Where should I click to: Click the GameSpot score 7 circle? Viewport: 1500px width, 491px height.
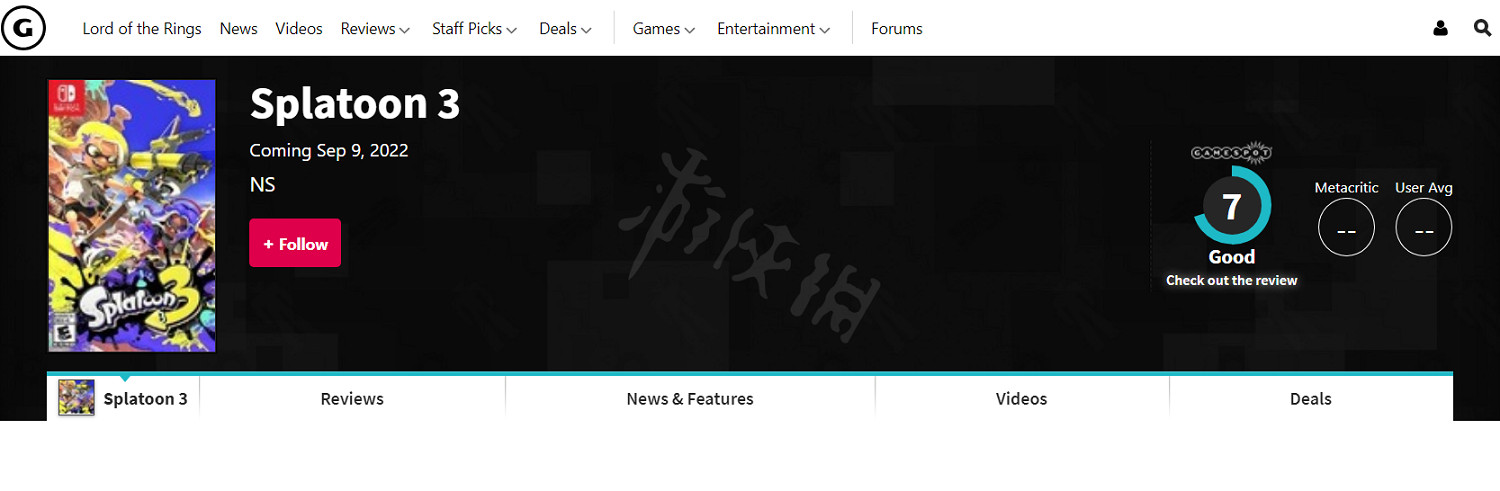click(x=1232, y=206)
